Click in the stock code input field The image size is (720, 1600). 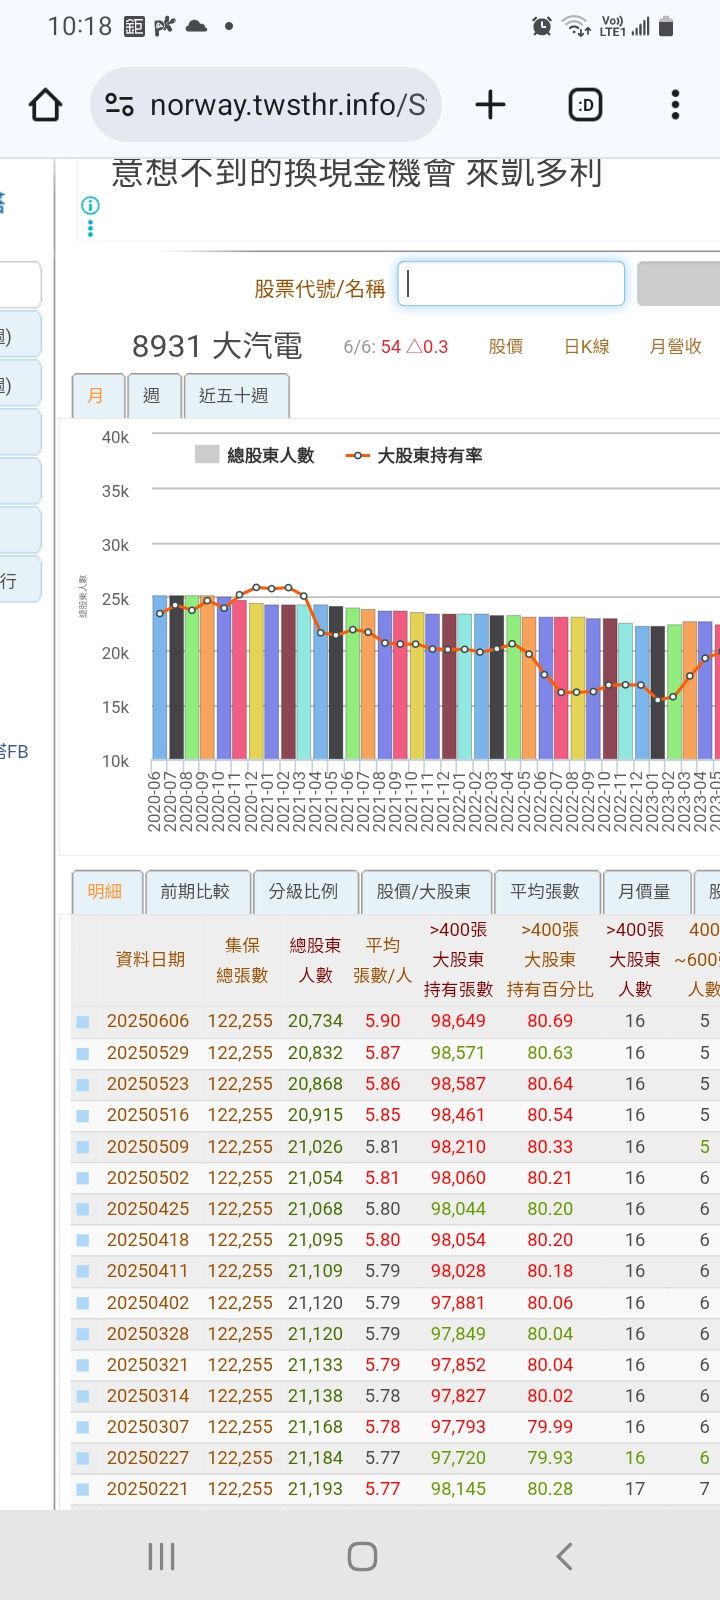pos(511,284)
